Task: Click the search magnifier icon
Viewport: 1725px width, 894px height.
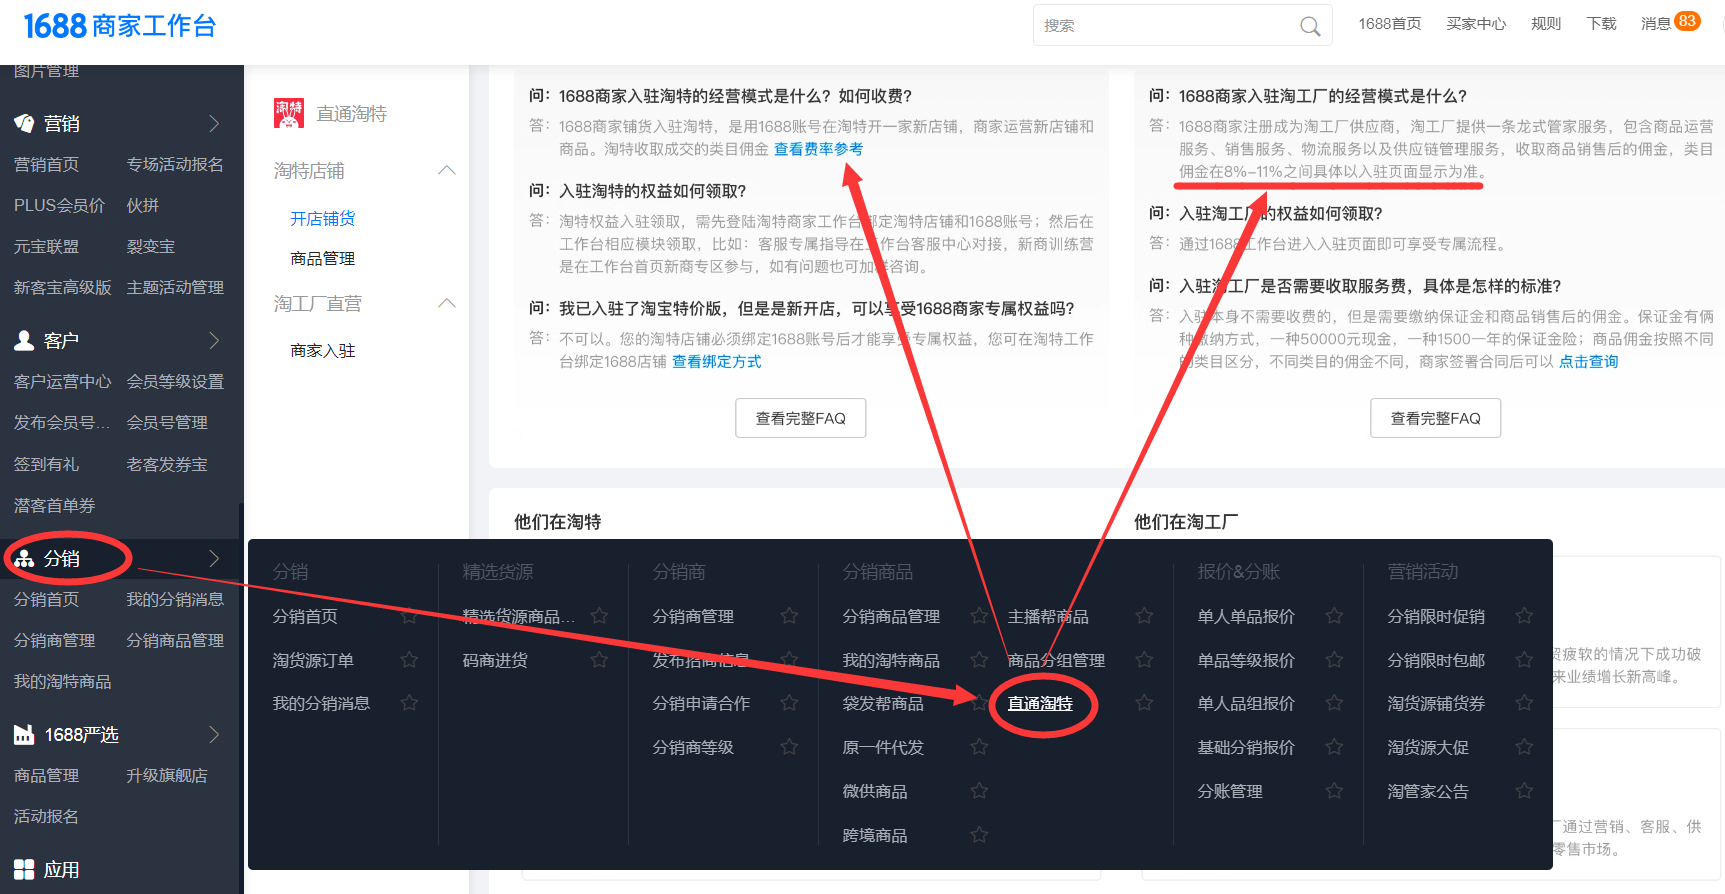Action: (x=1310, y=26)
